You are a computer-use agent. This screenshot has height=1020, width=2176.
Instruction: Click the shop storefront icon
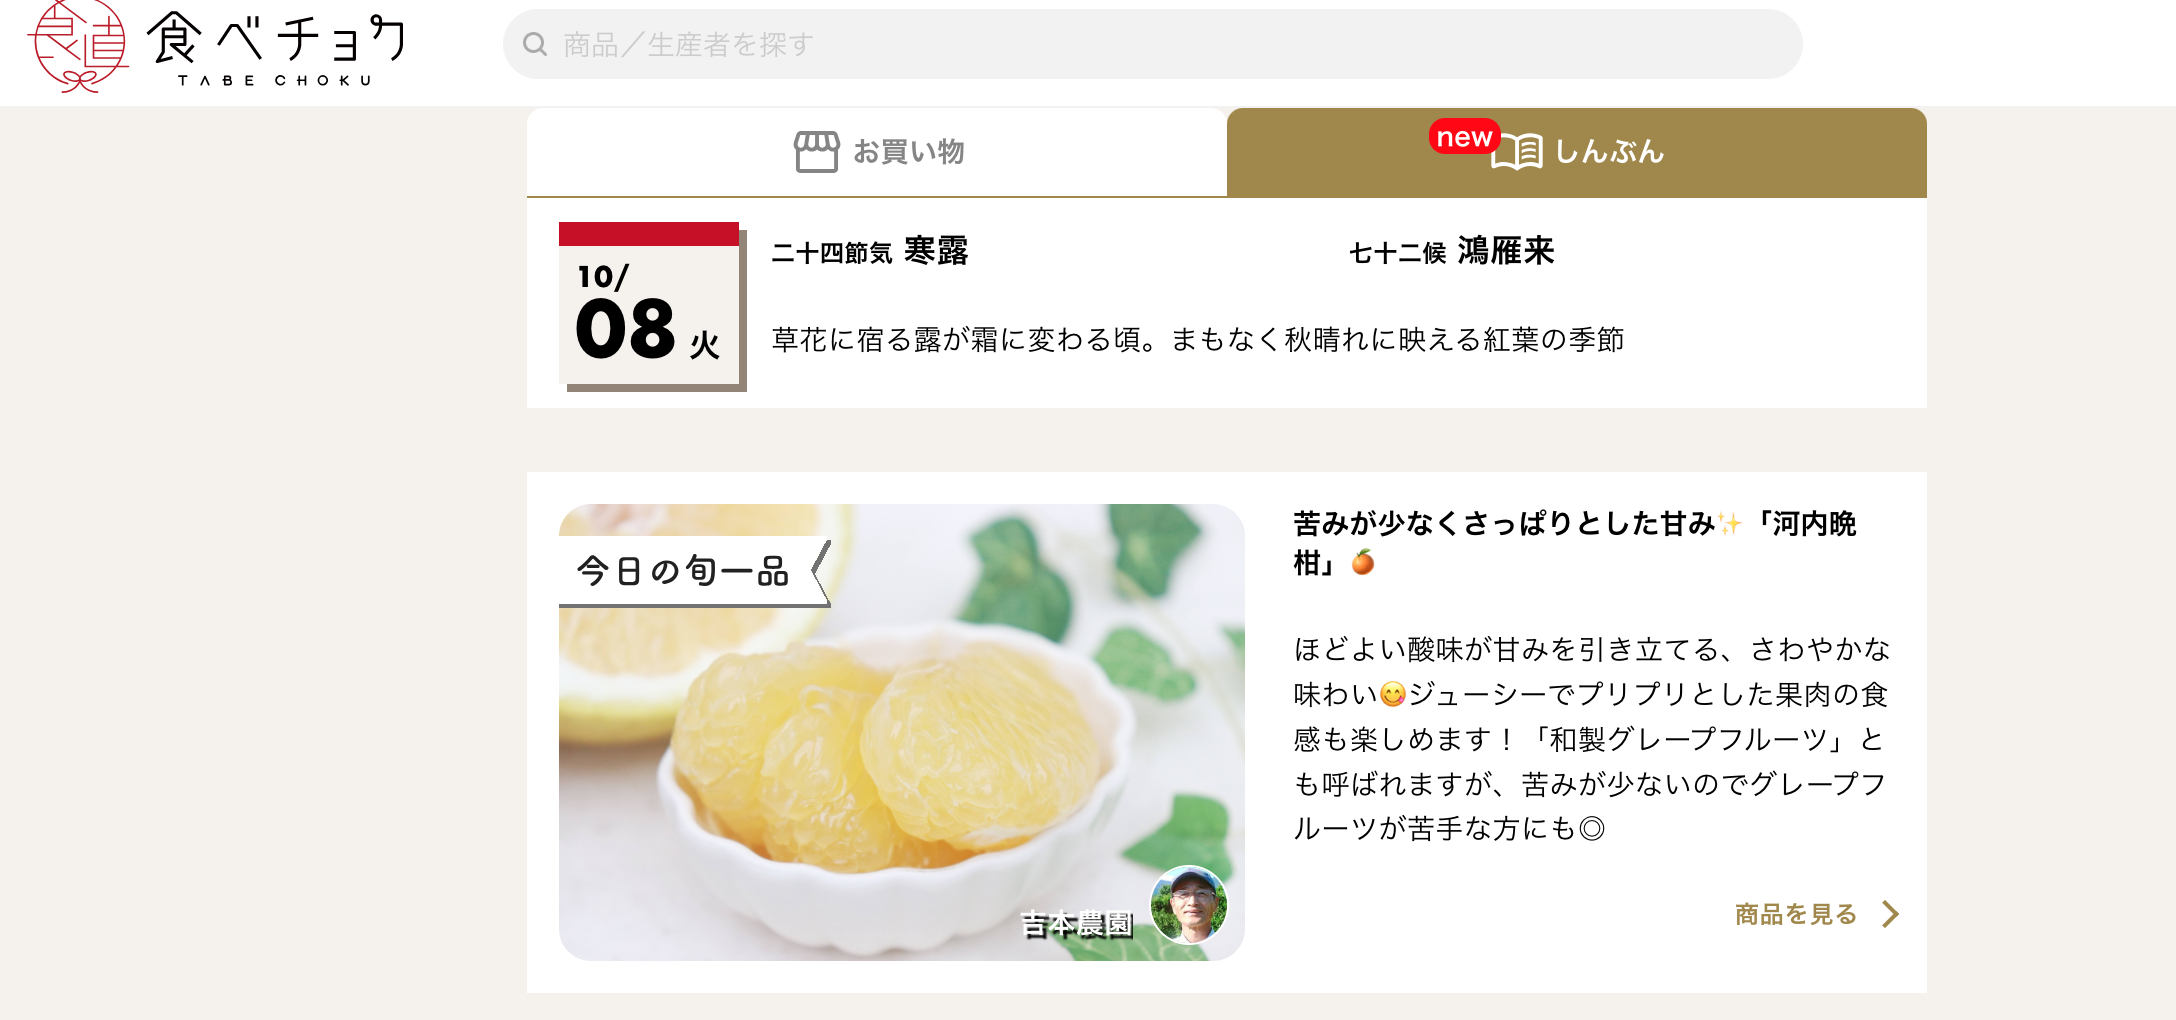(x=816, y=152)
